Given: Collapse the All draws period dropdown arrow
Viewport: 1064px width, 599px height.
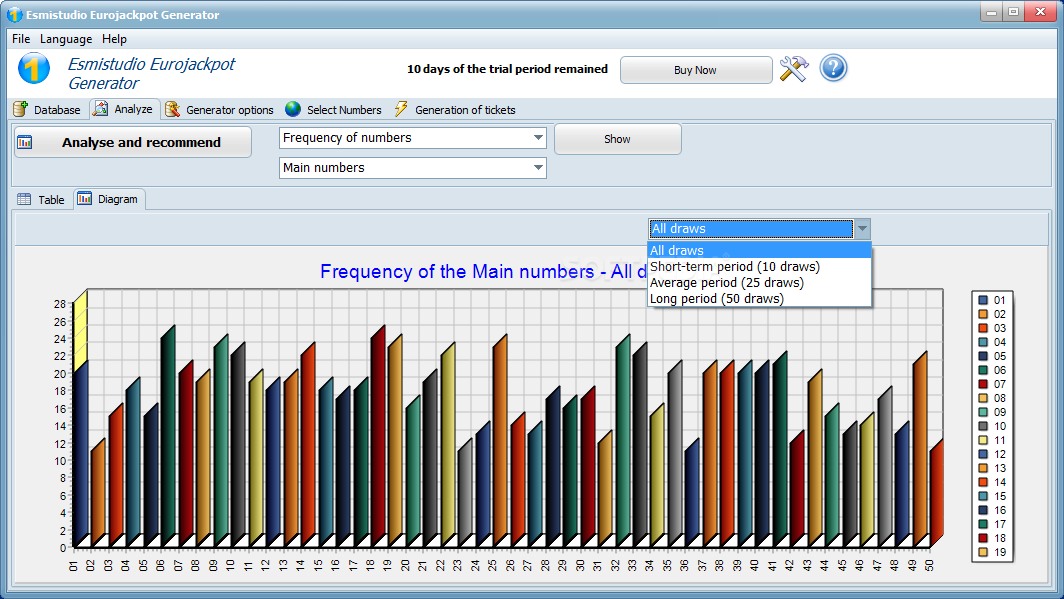Looking at the screenshot, I should pos(862,229).
